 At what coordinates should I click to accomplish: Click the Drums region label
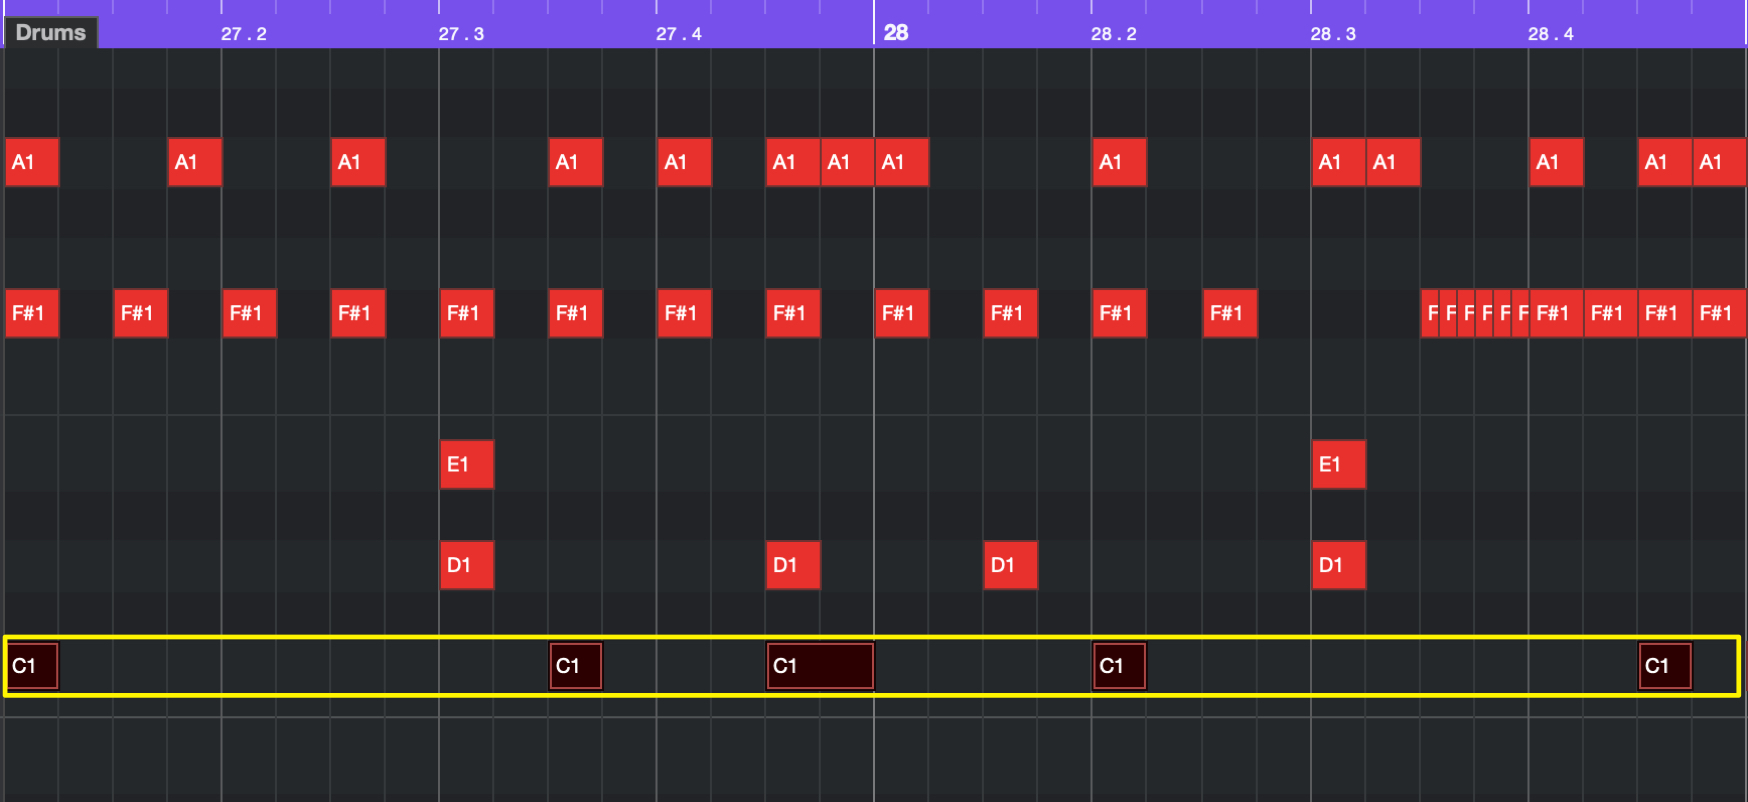[x=51, y=32]
